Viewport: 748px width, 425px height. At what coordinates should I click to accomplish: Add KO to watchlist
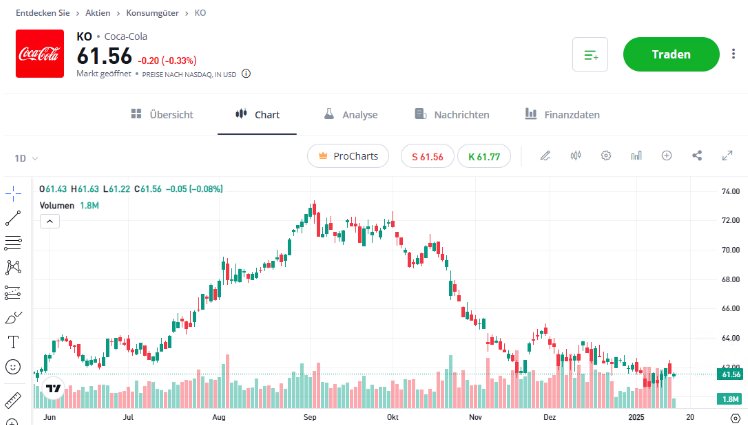(x=590, y=54)
